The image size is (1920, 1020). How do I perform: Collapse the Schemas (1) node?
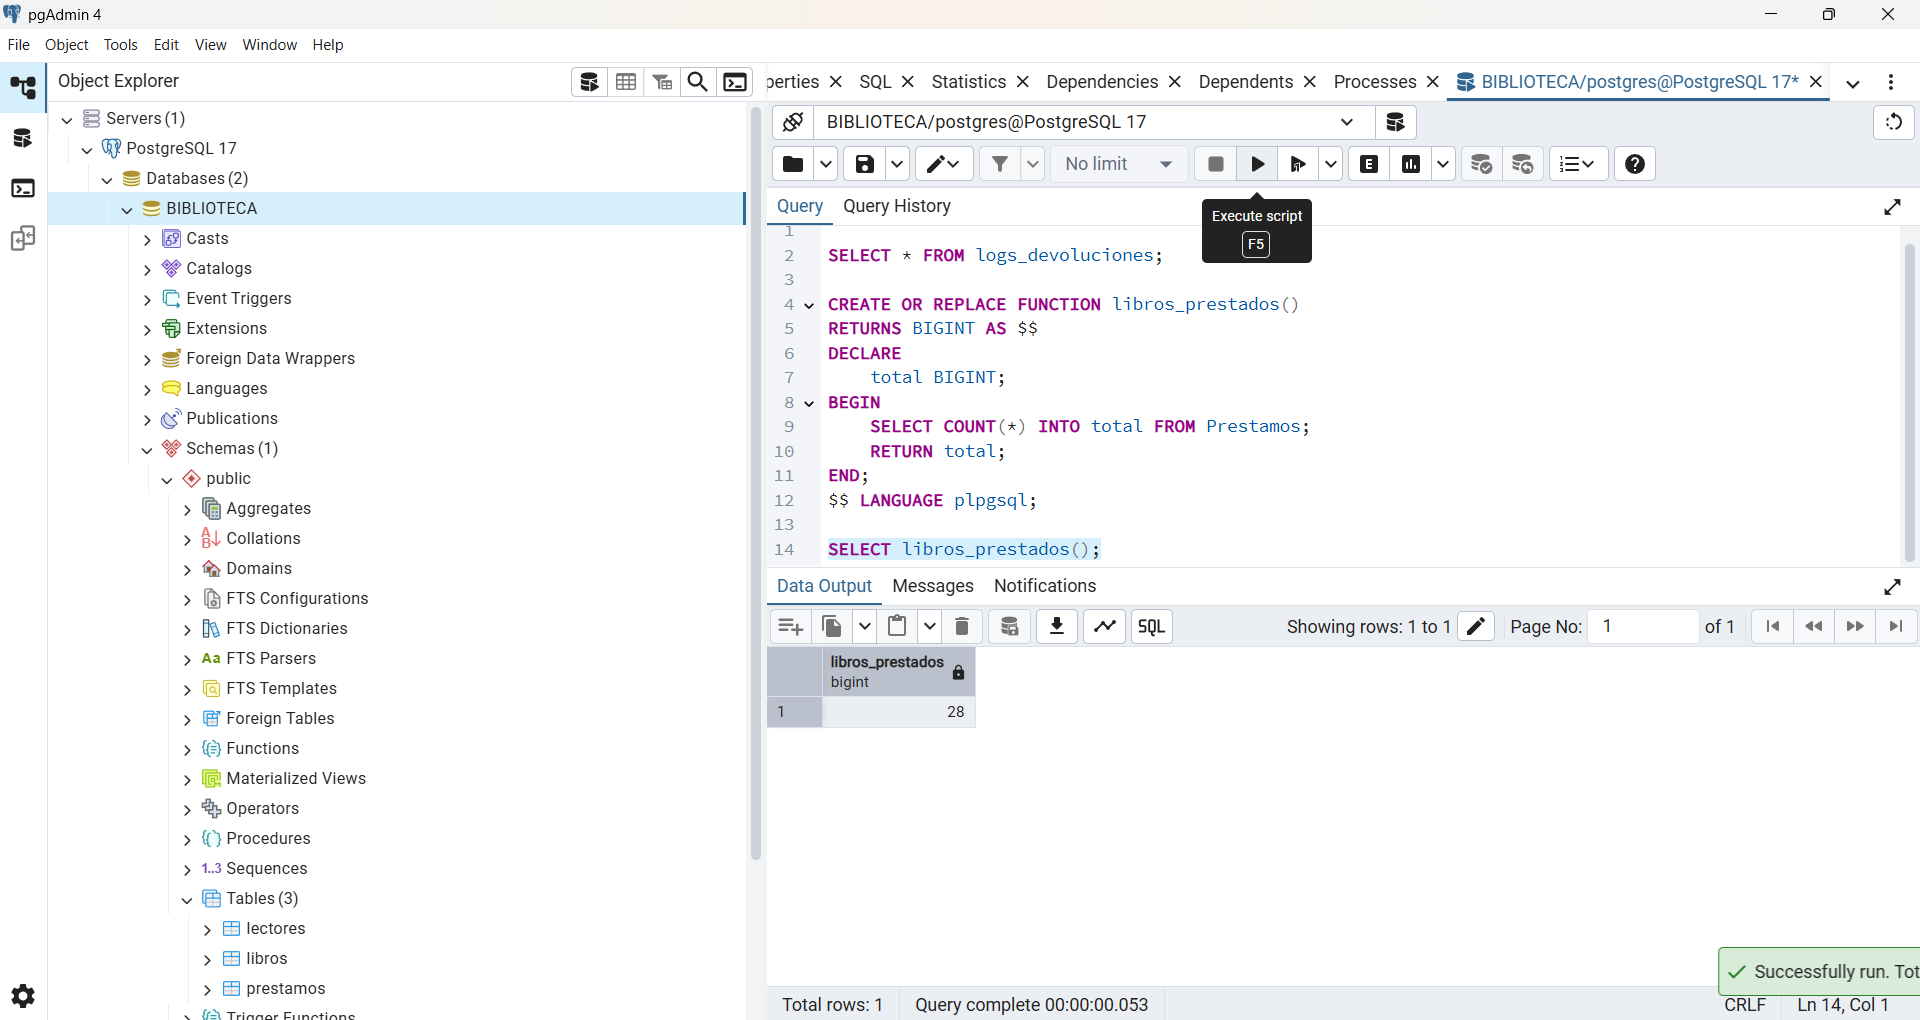click(147, 449)
